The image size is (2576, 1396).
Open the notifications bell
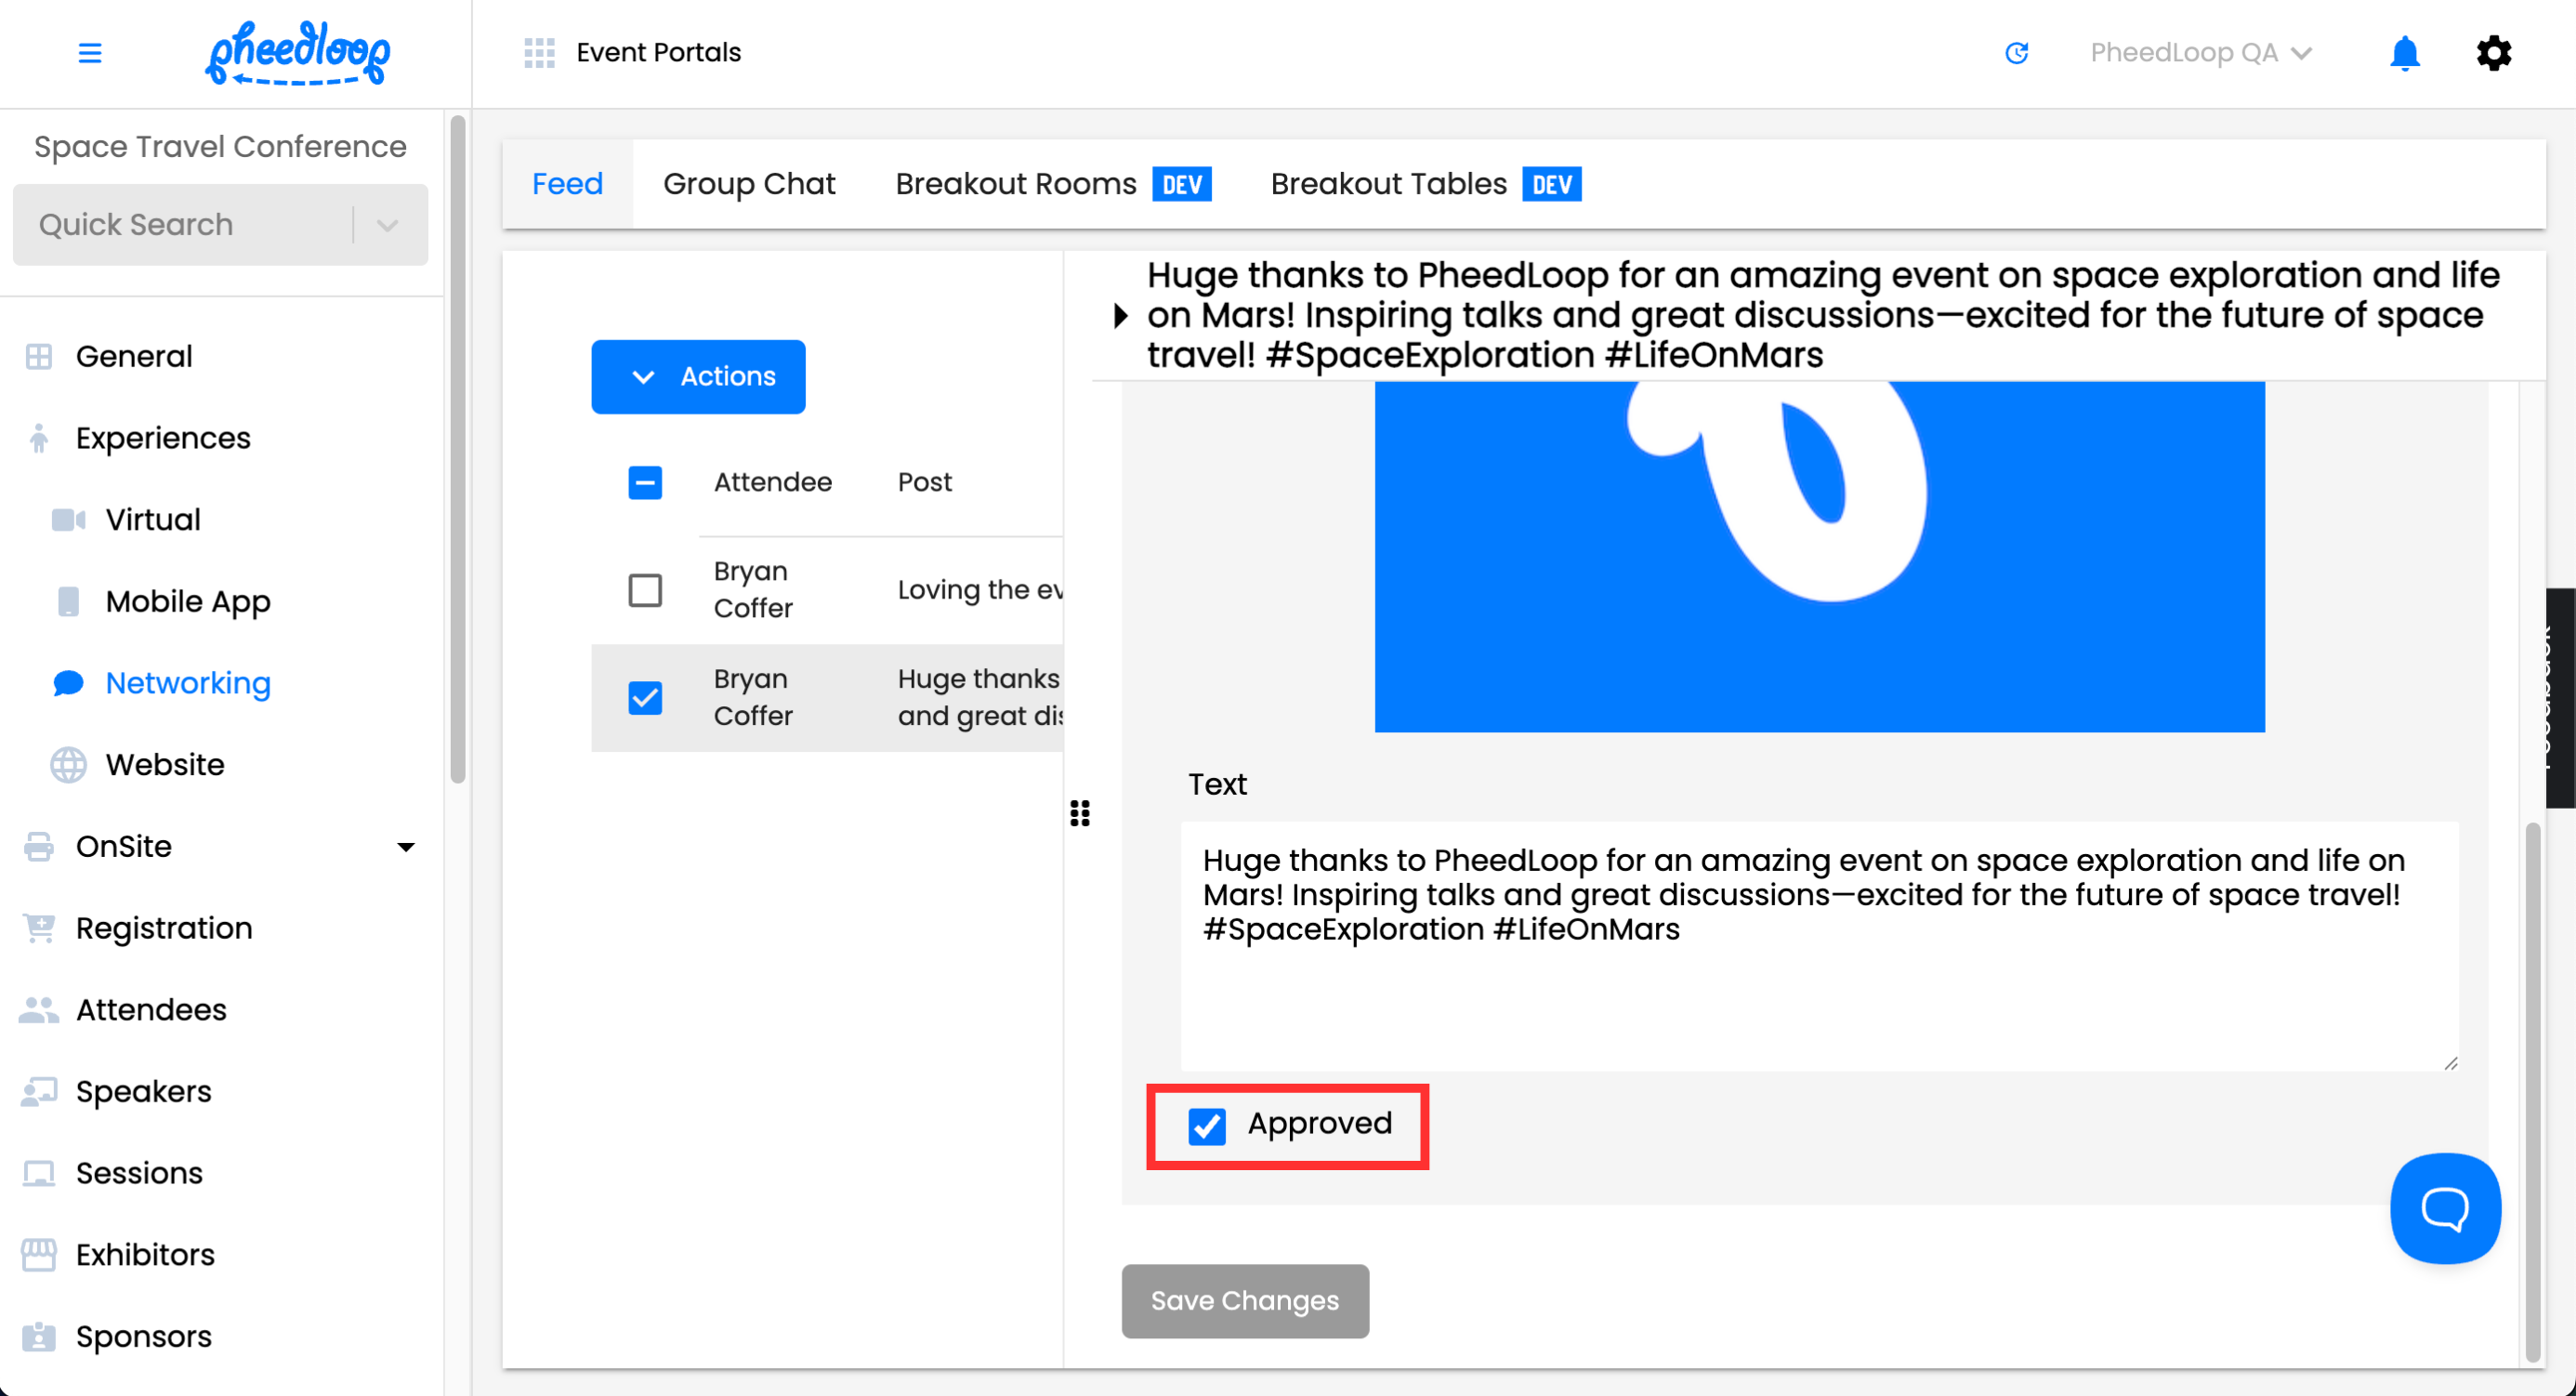[x=2404, y=53]
